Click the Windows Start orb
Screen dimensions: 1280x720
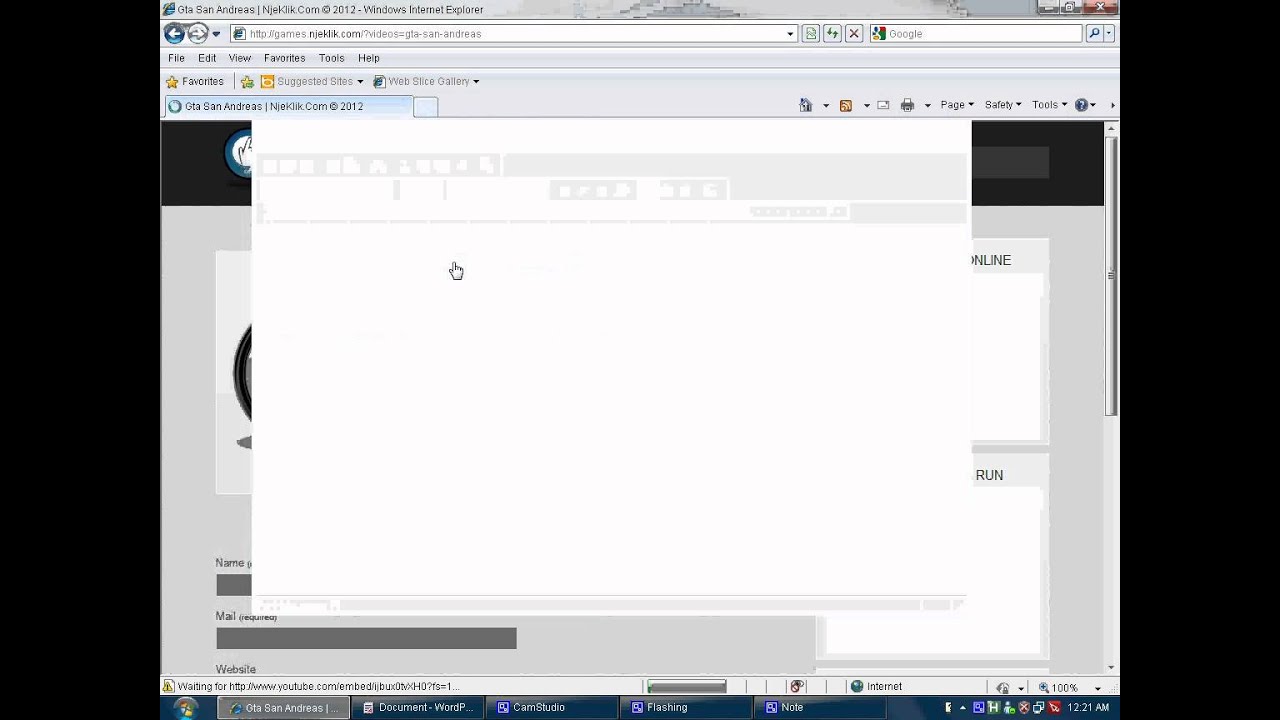186,708
